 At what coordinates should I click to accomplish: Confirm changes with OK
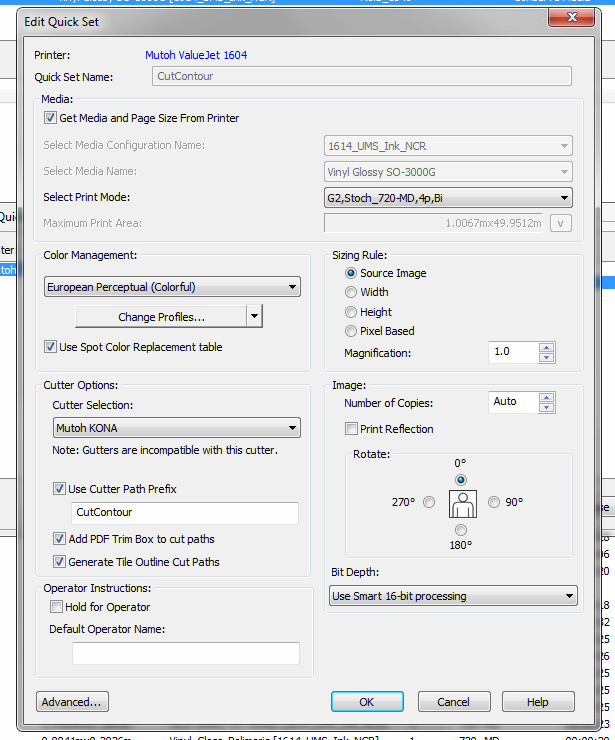point(367,702)
